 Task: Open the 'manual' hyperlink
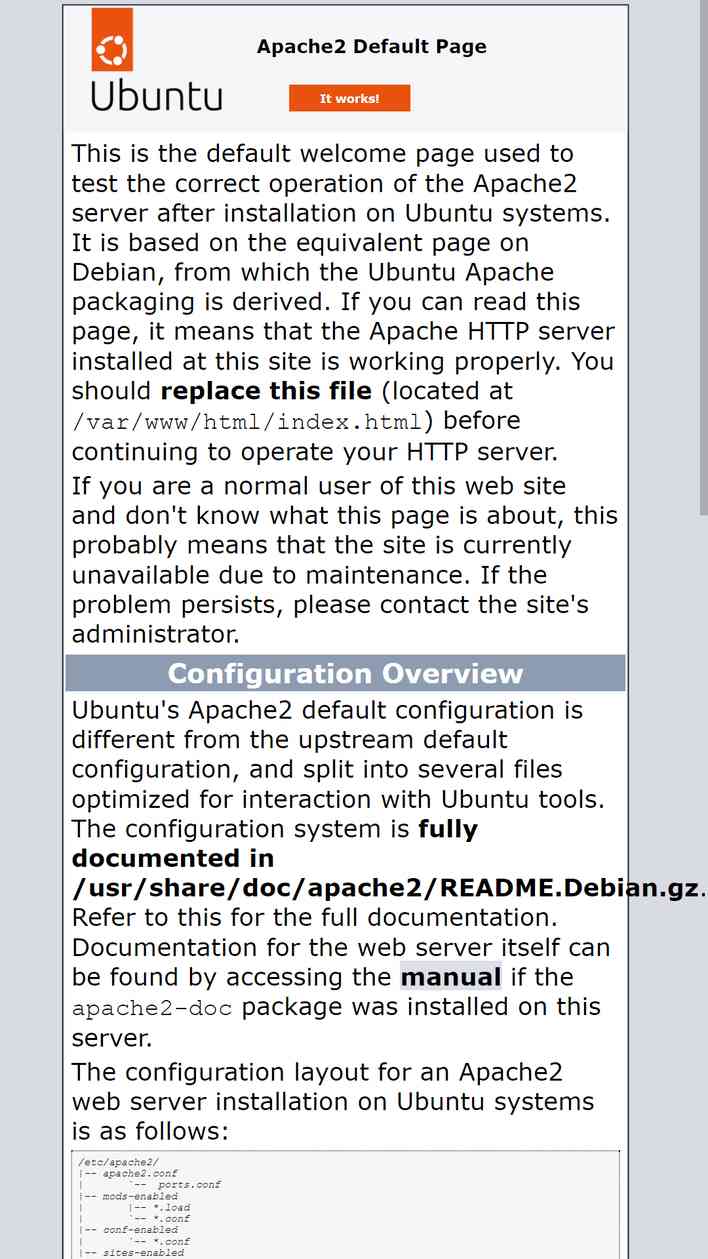451,977
